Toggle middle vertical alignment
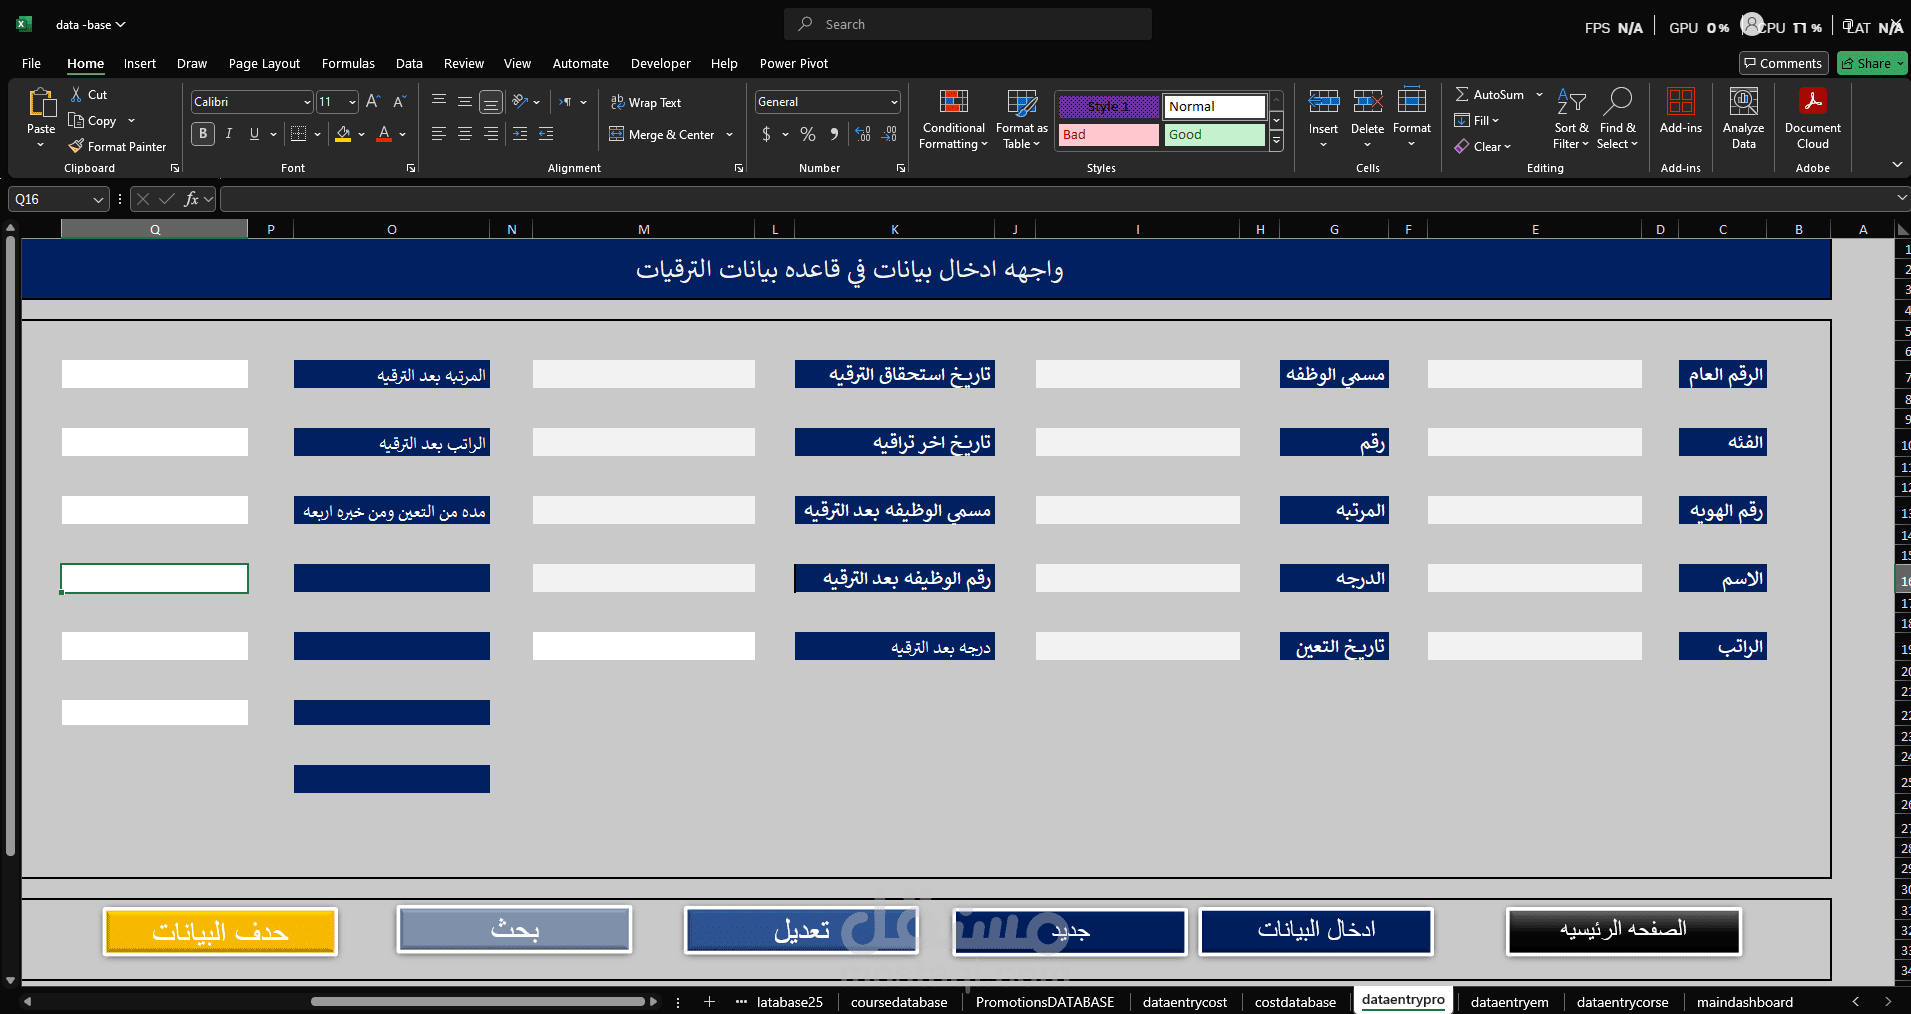This screenshot has height=1014, width=1911. click(x=465, y=101)
